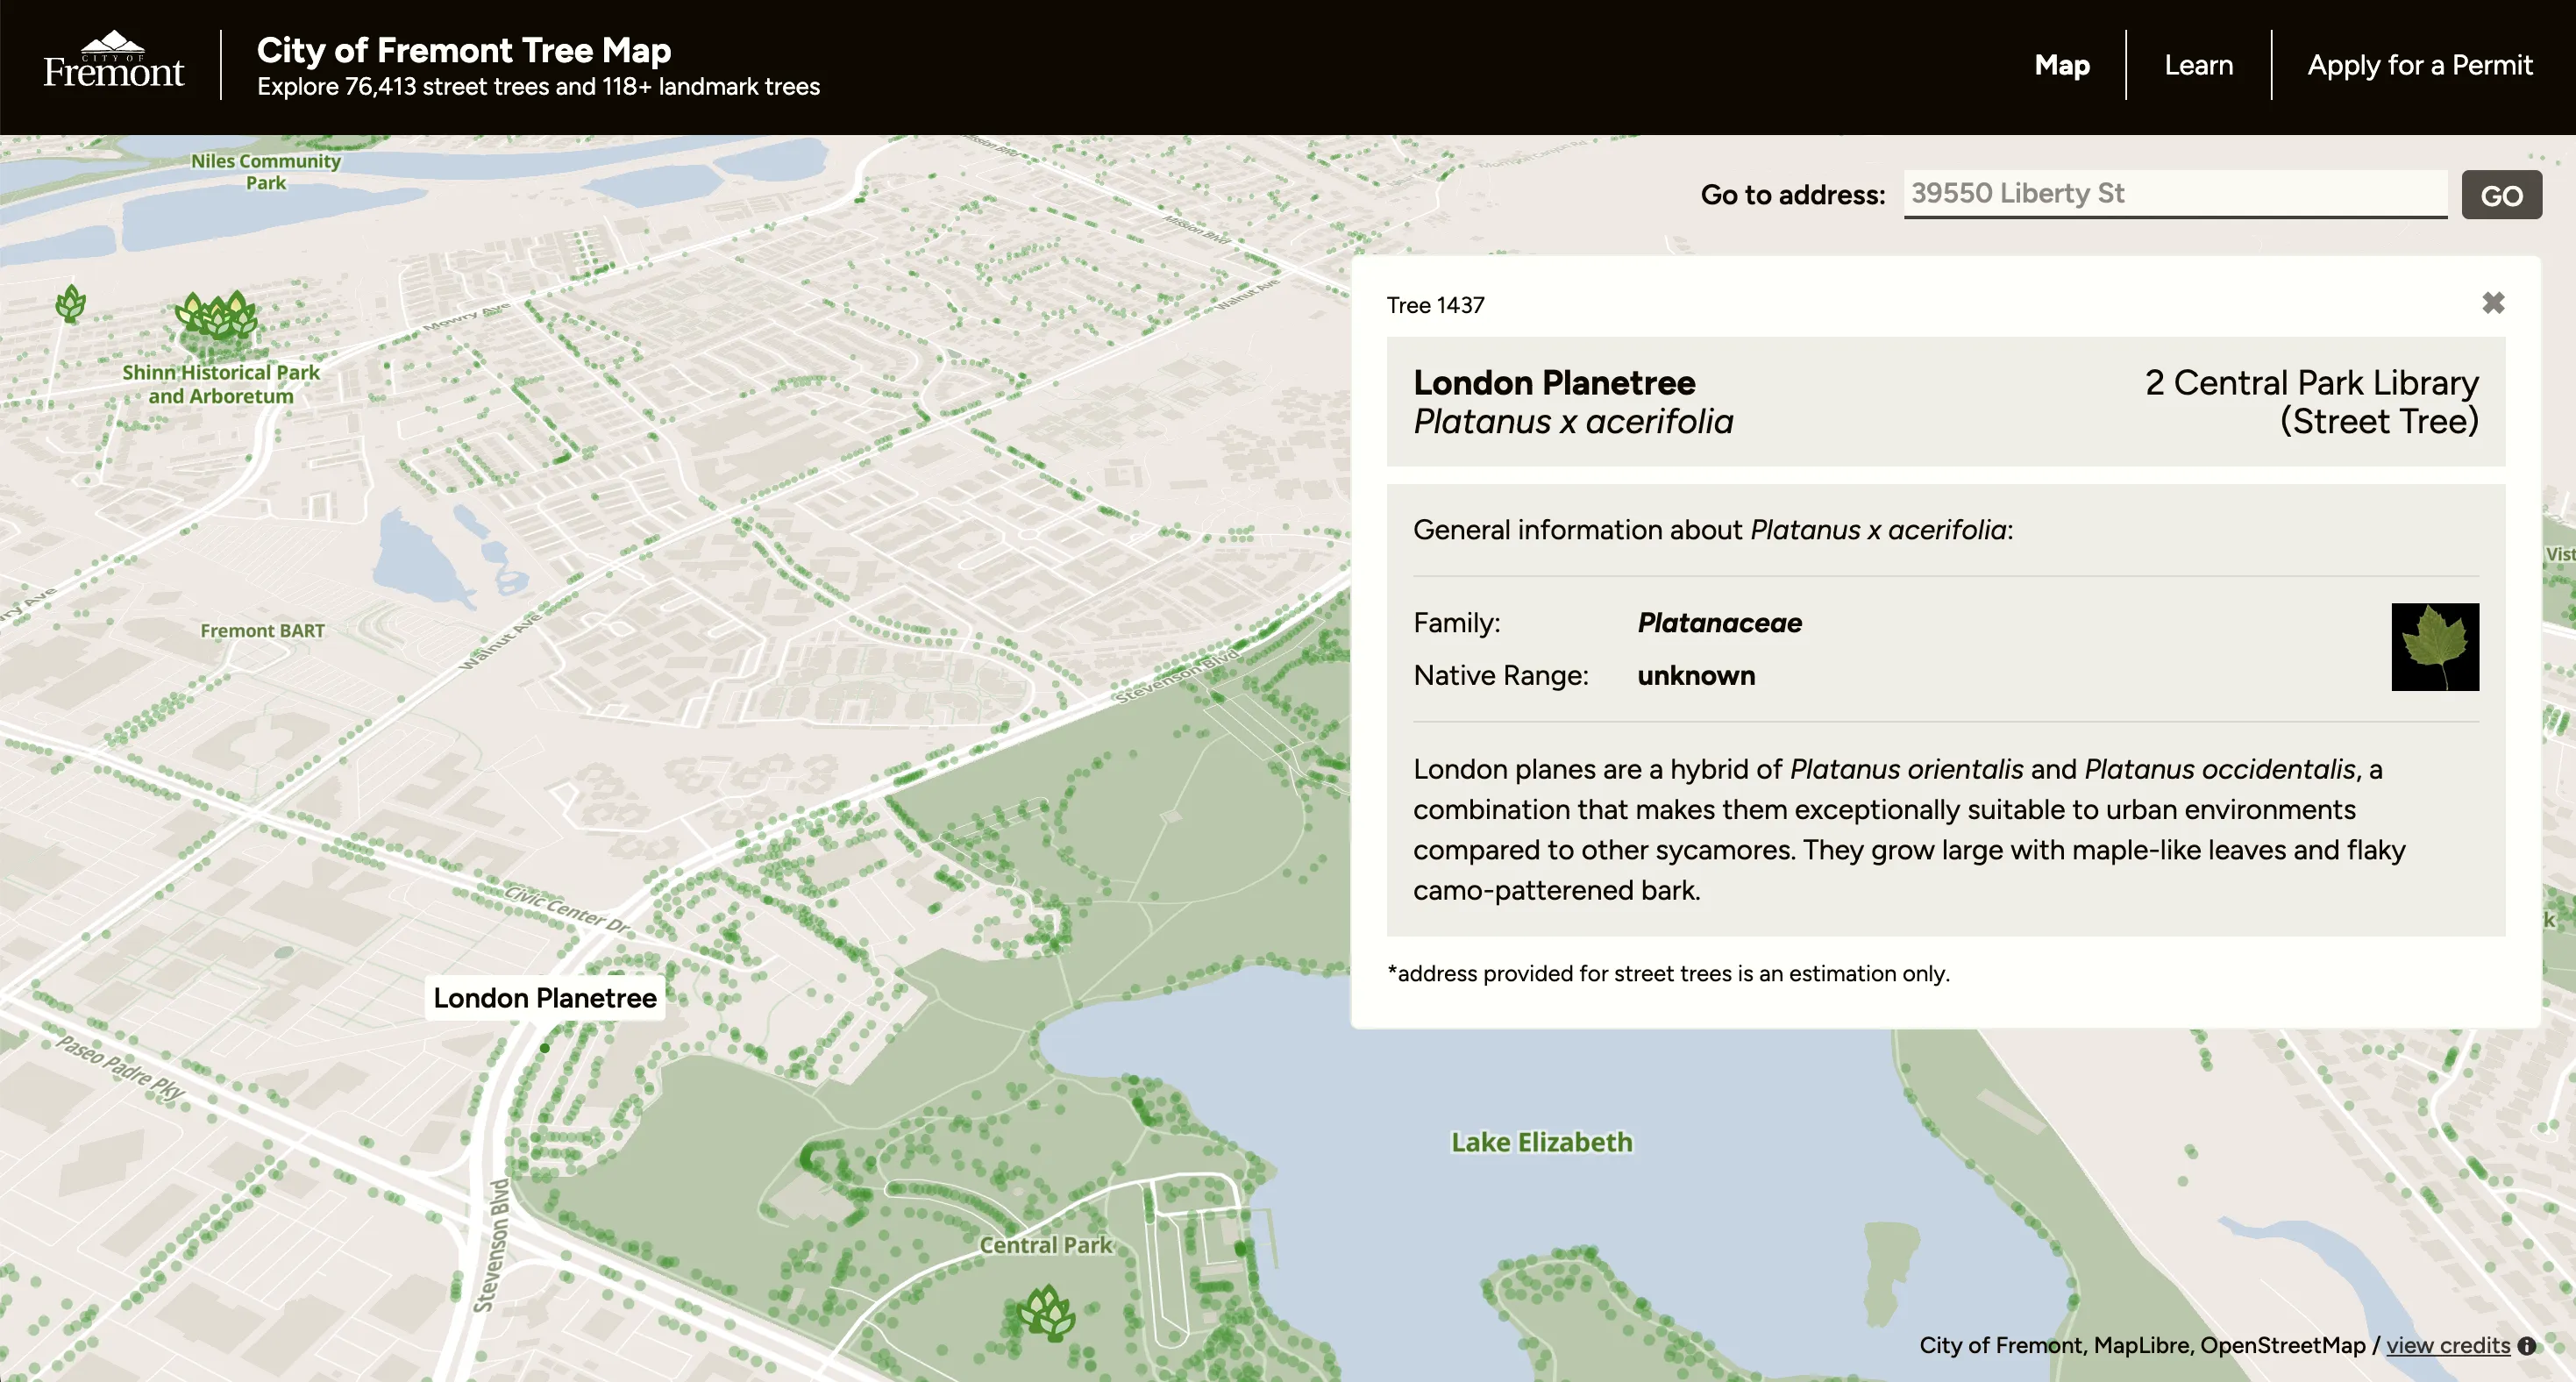Click the landmark tree cluster at Shinn Historical Park
2576x1382 pixels.
pyautogui.click(x=216, y=317)
